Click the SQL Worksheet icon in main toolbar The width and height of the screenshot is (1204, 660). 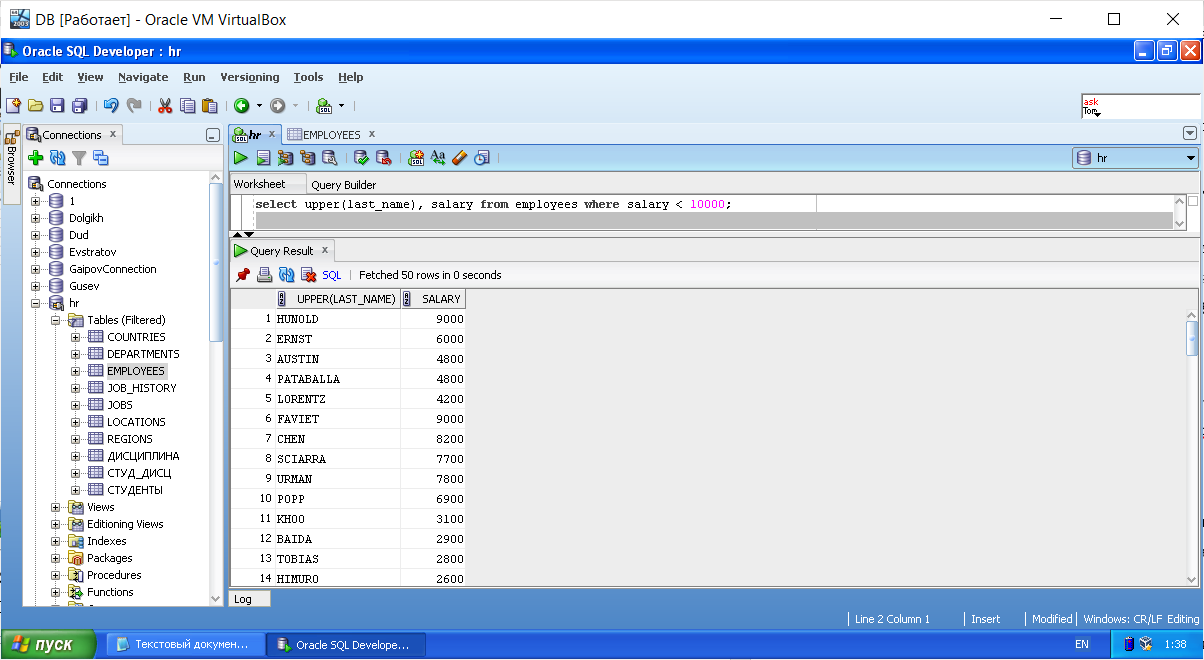tap(323, 105)
